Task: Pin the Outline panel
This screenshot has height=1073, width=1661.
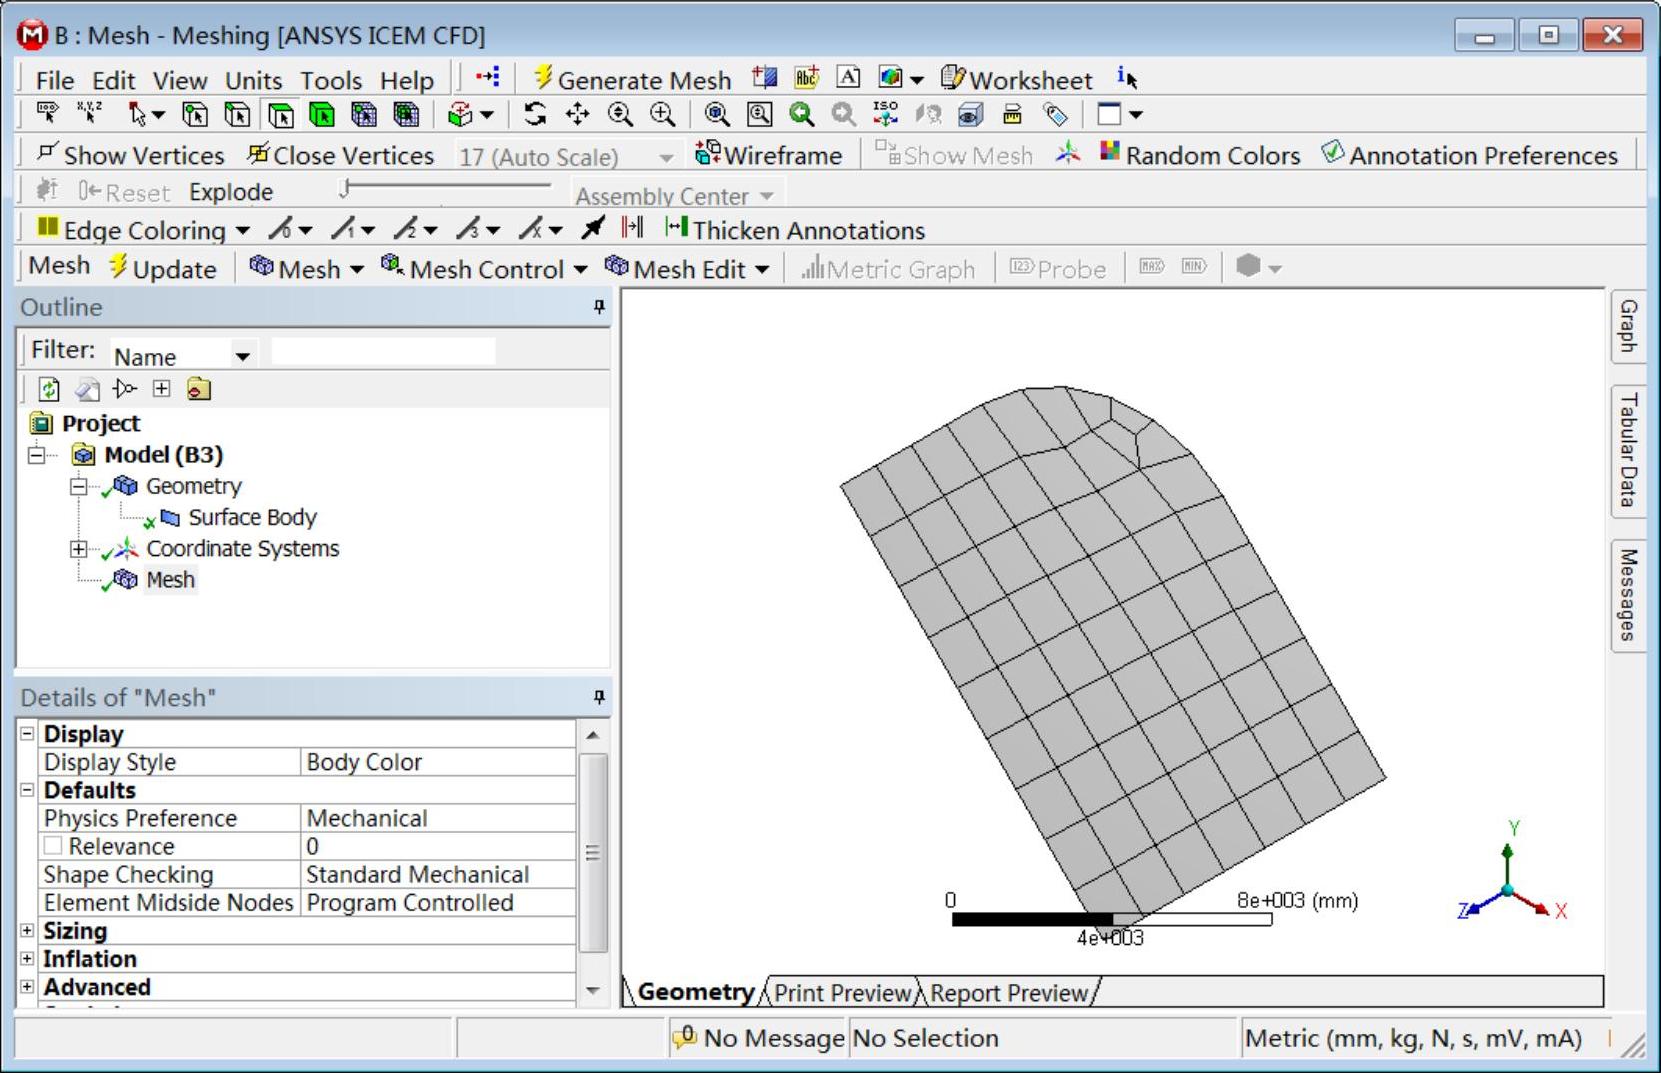Action: (599, 307)
